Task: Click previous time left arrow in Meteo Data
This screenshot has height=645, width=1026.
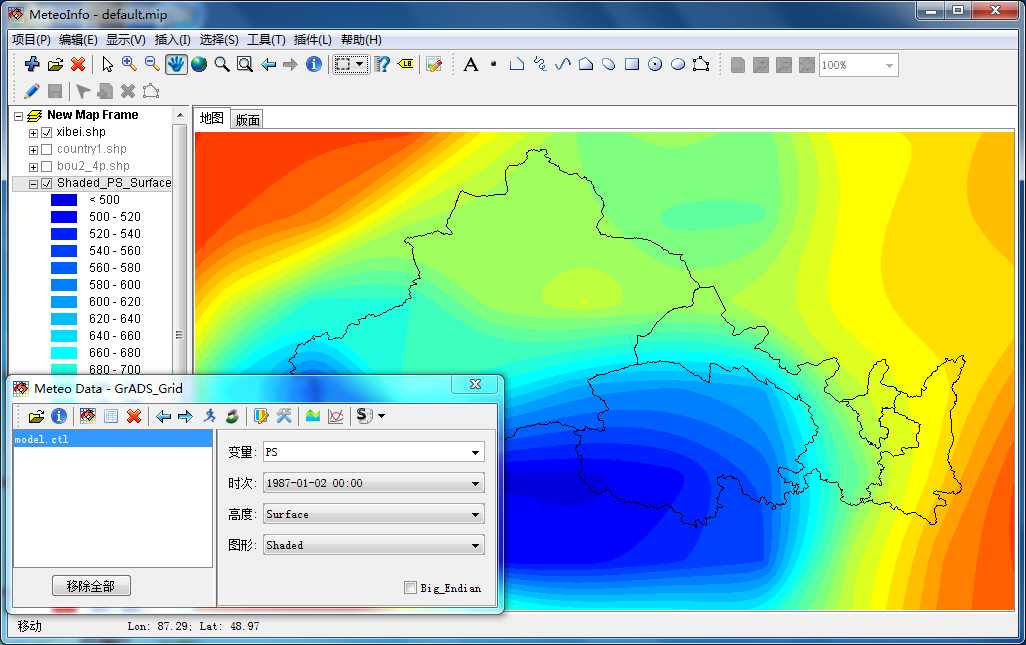Action: tap(163, 416)
